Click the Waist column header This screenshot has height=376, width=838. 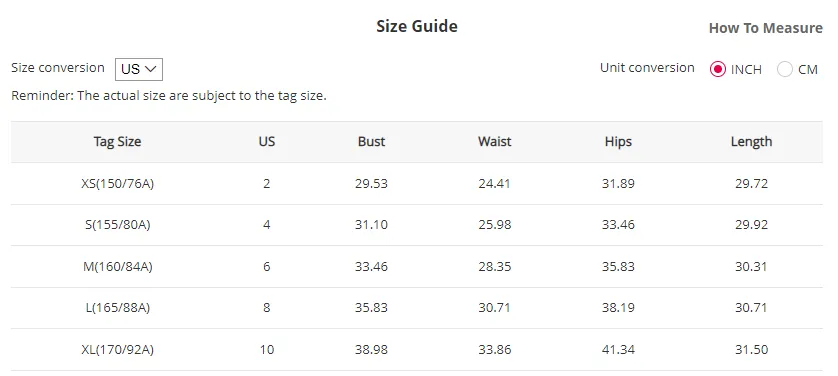point(494,142)
